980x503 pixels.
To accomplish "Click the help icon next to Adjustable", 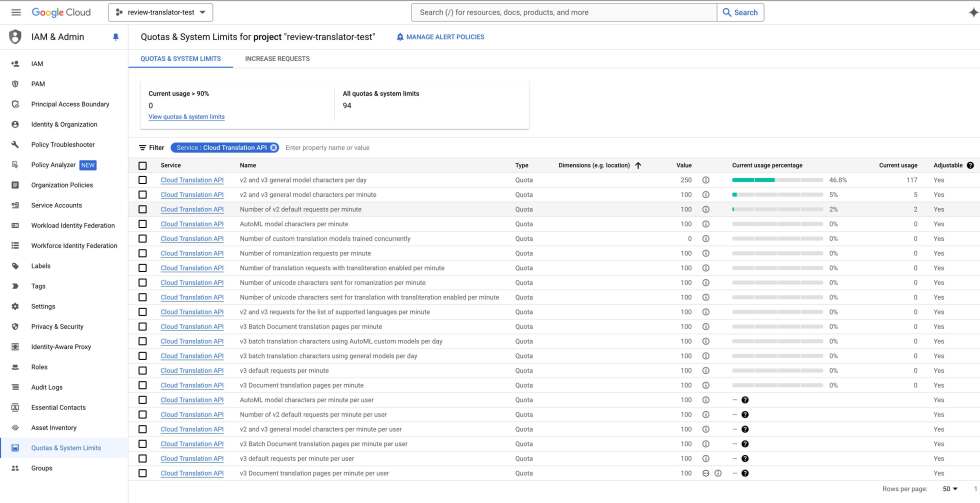I will pos(970,165).
